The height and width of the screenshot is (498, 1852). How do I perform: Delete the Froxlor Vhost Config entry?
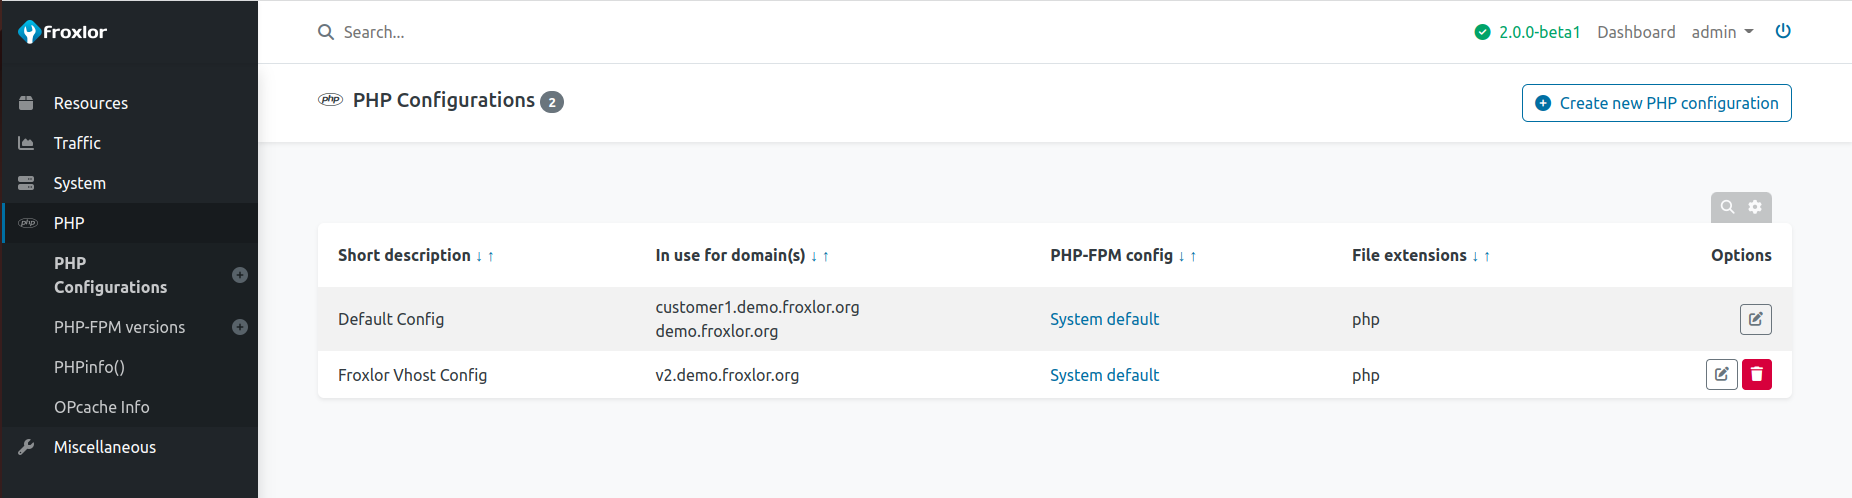(1756, 374)
